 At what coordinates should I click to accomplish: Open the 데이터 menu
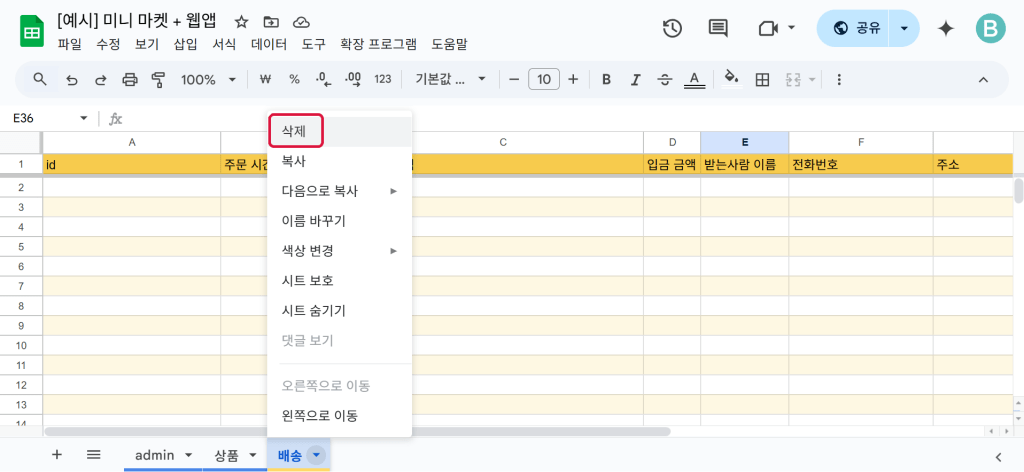[268, 44]
